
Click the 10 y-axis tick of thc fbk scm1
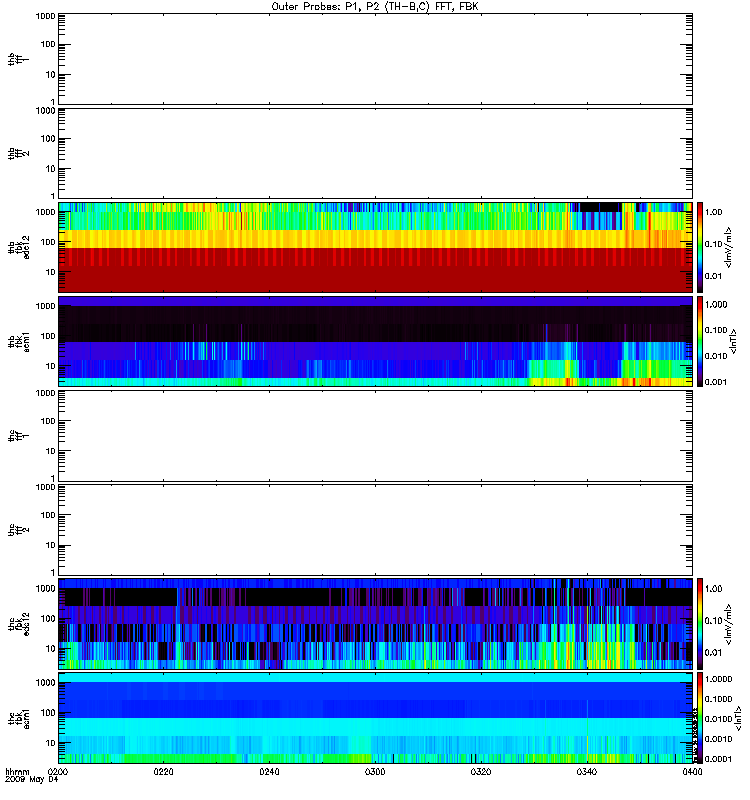(51, 743)
